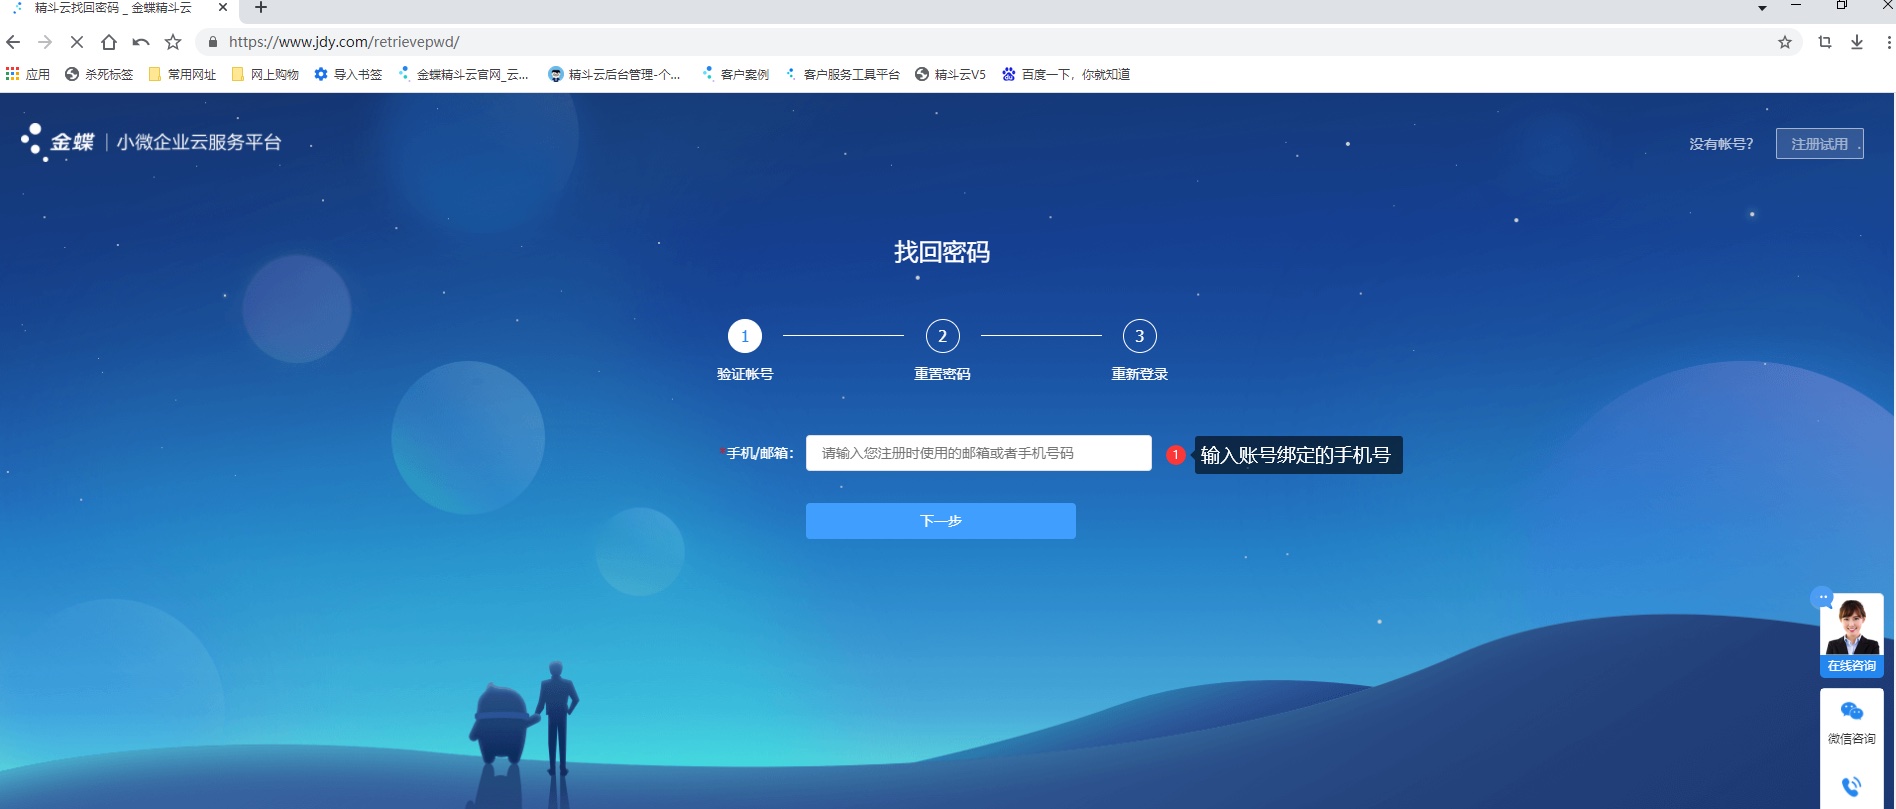Viewport: 1896px width, 809px height.
Task: Click the 没有帐号? text
Action: pyautogui.click(x=1721, y=144)
